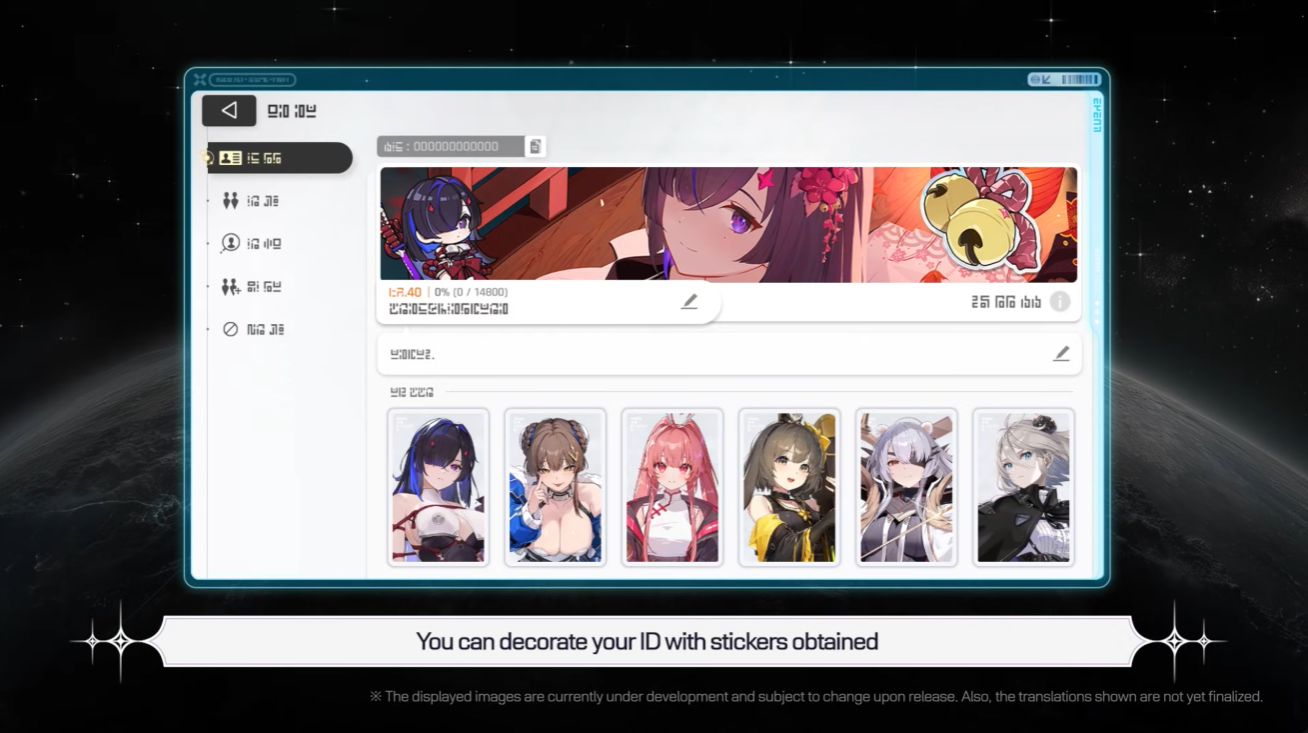Click the level 40 experience progress text
The image size is (1308, 733).
(448, 292)
